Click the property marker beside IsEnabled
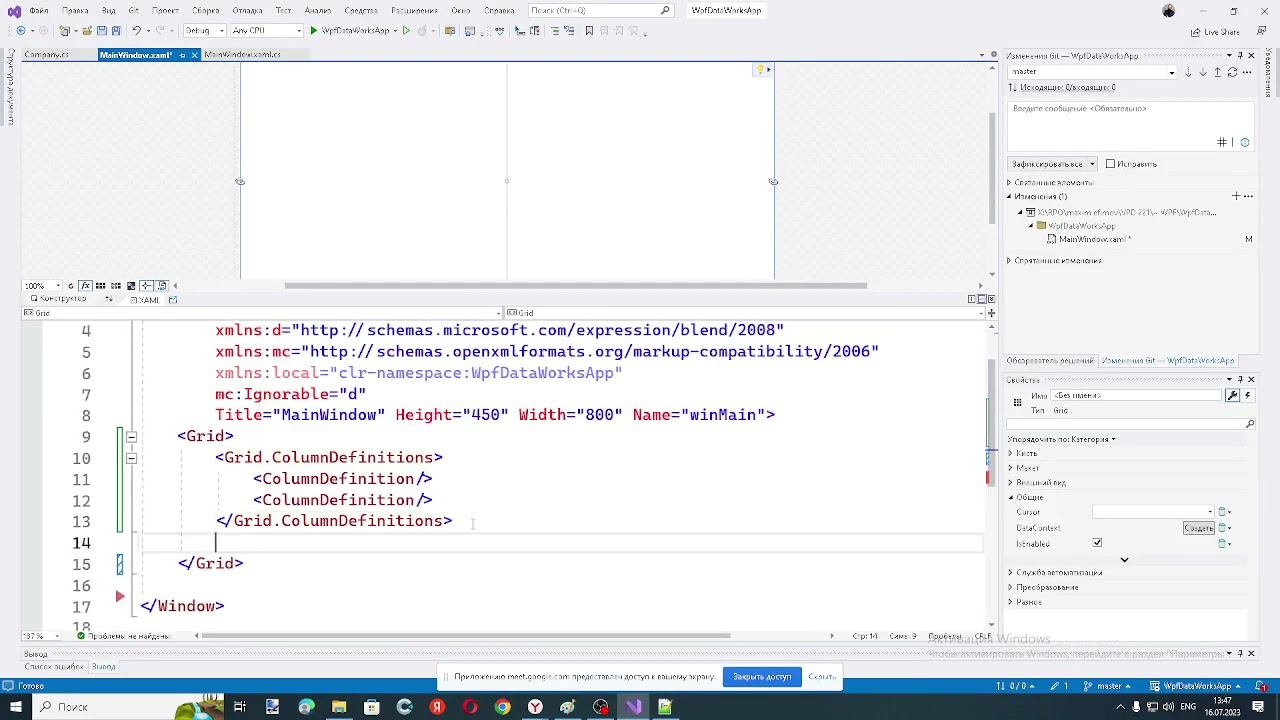Image resolution: width=1280 pixels, height=720 pixels. coord(1222,544)
